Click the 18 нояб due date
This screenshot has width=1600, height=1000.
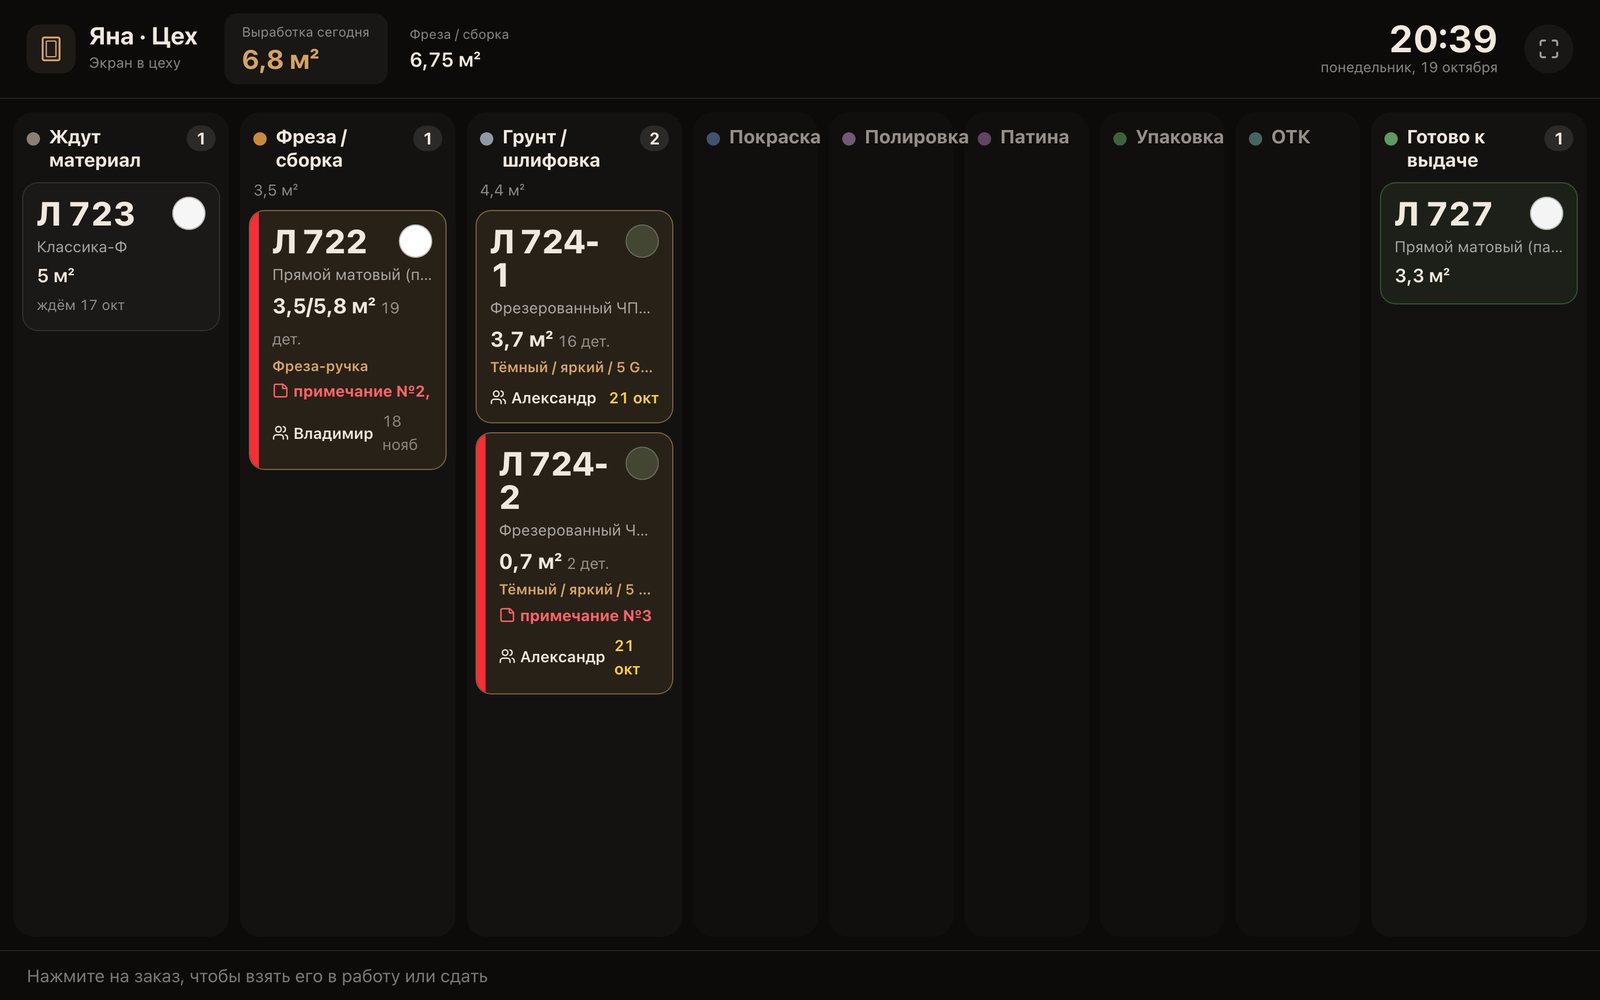[400, 433]
